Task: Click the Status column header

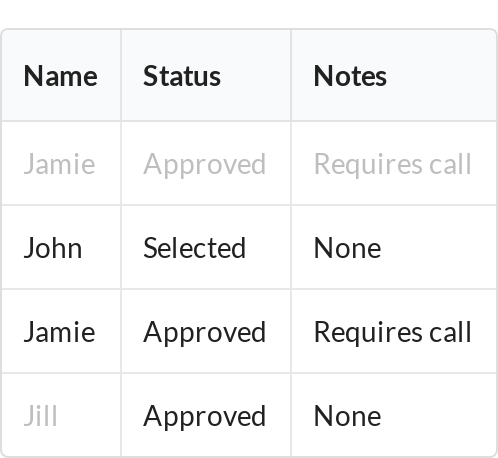Action: click(x=206, y=75)
